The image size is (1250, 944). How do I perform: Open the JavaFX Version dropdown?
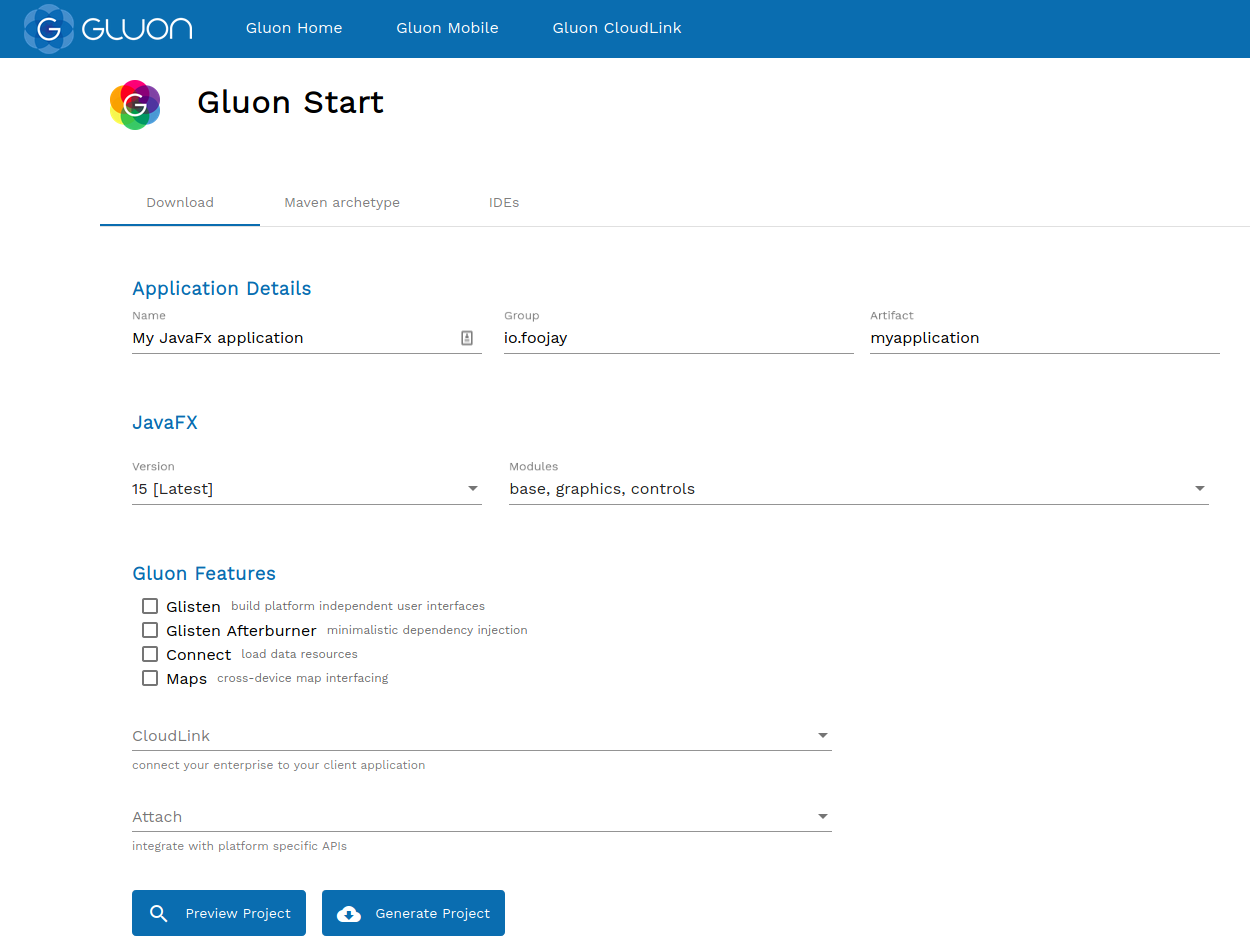click(x=472, y=488)
